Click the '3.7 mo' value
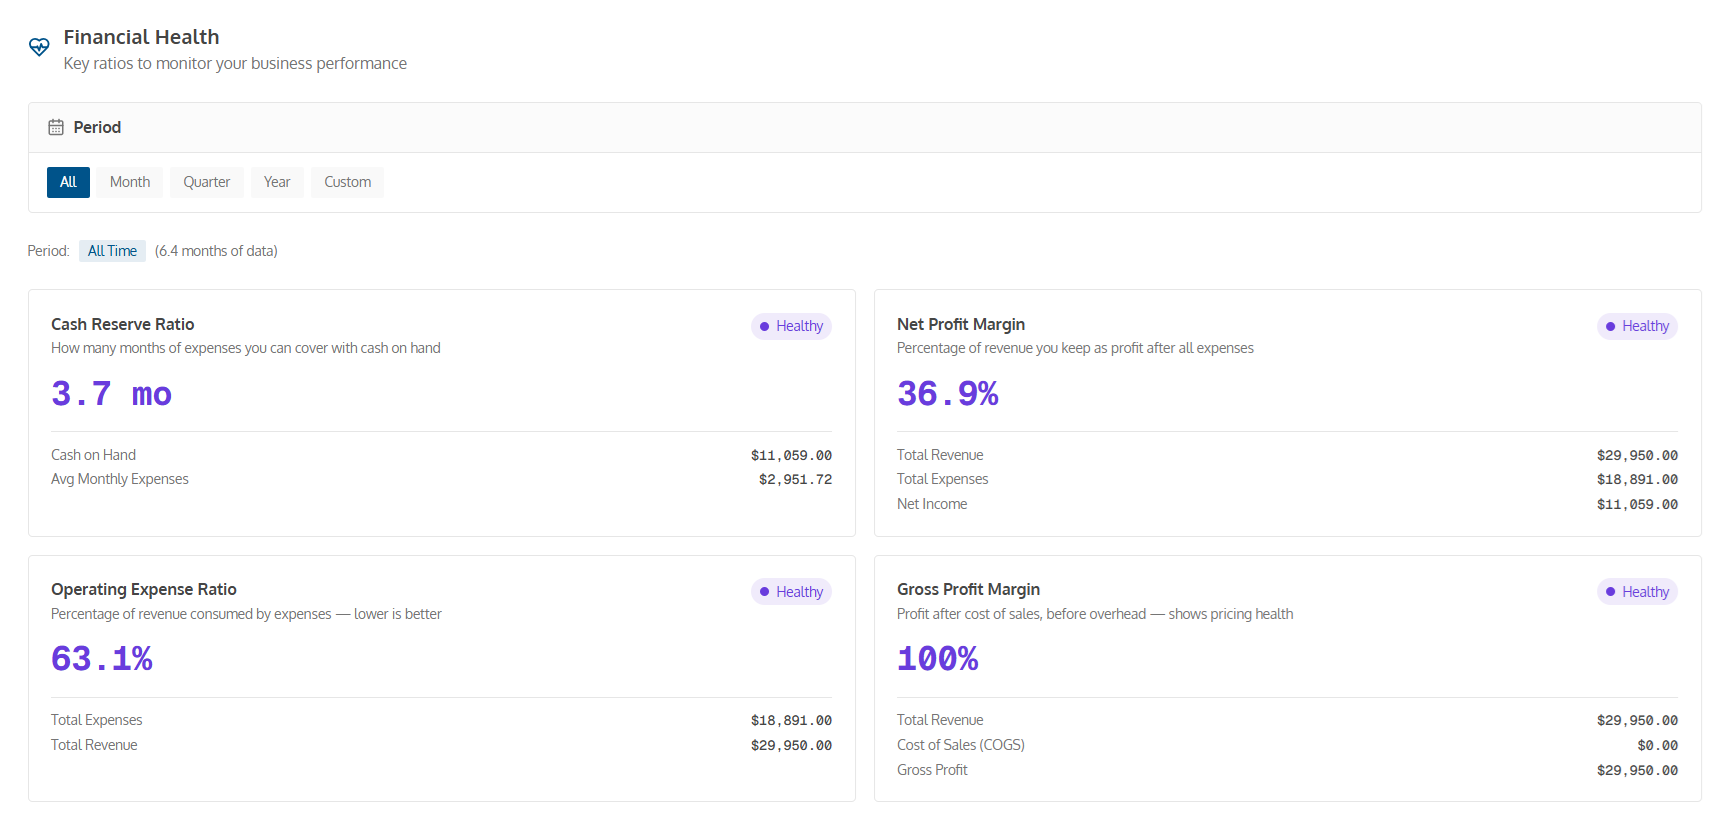This screenshot has height=820, width=1728. point(111,394)
